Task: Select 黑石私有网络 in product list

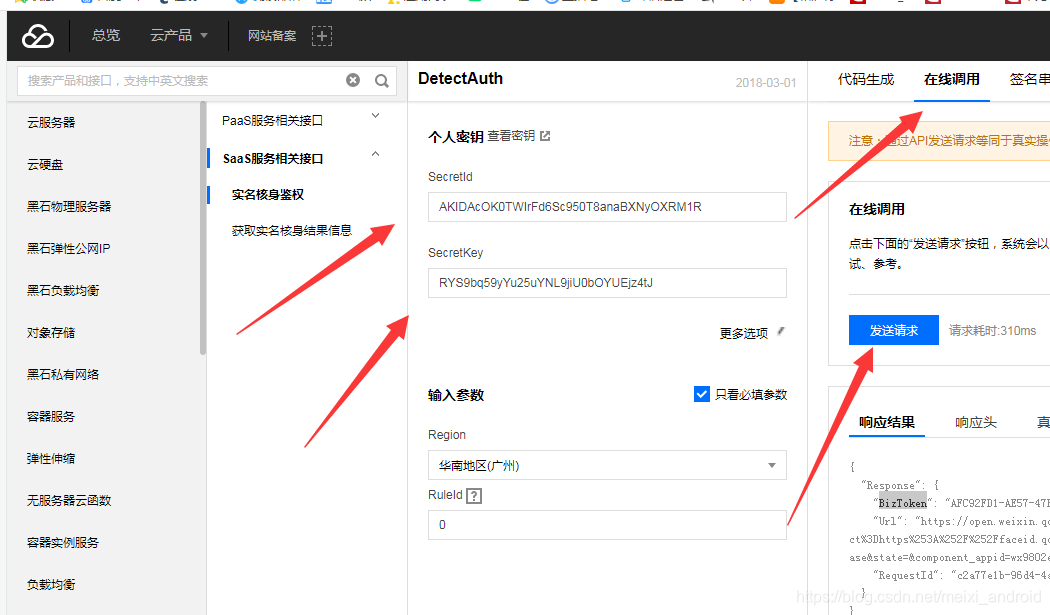Action: click(63, 374)
